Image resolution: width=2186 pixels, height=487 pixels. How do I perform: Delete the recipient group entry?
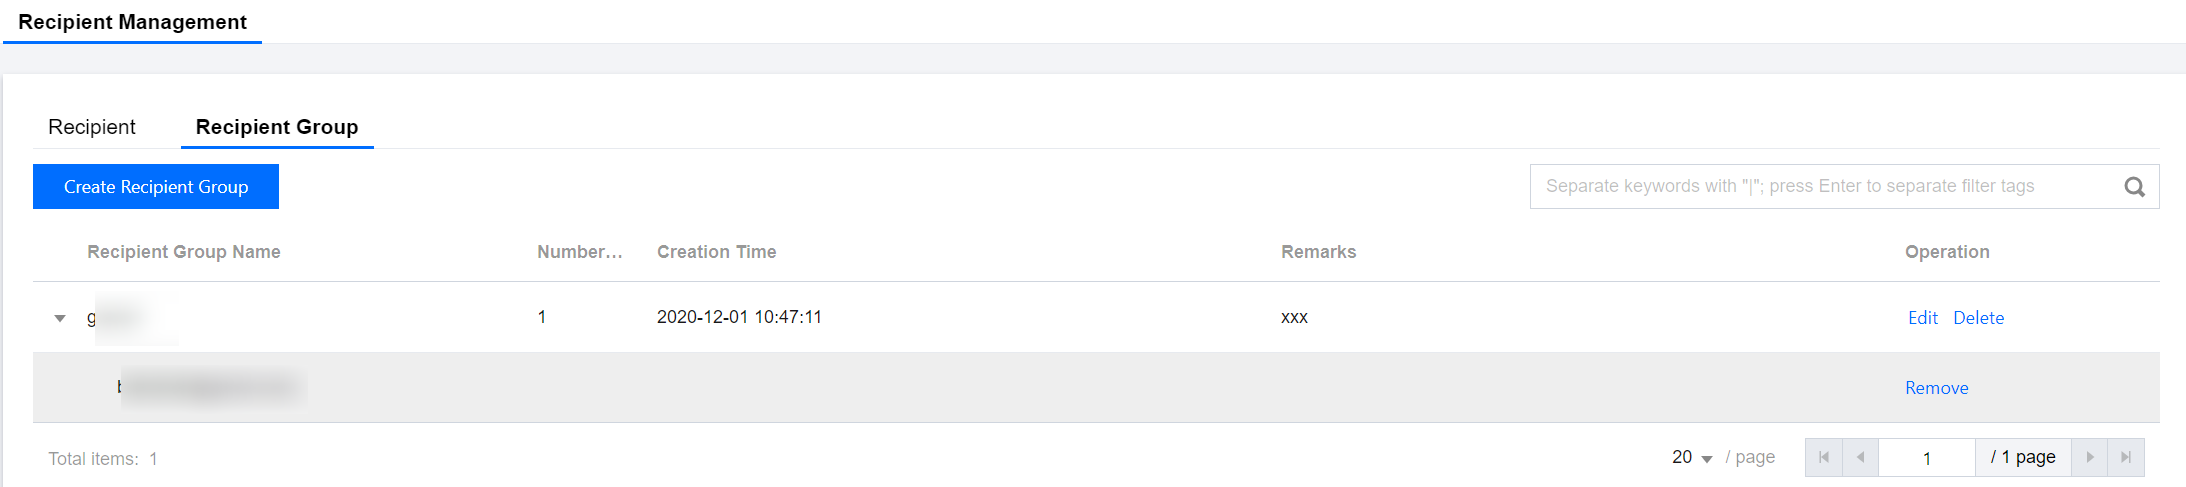pyautogui.click(x=1978, y=318)
